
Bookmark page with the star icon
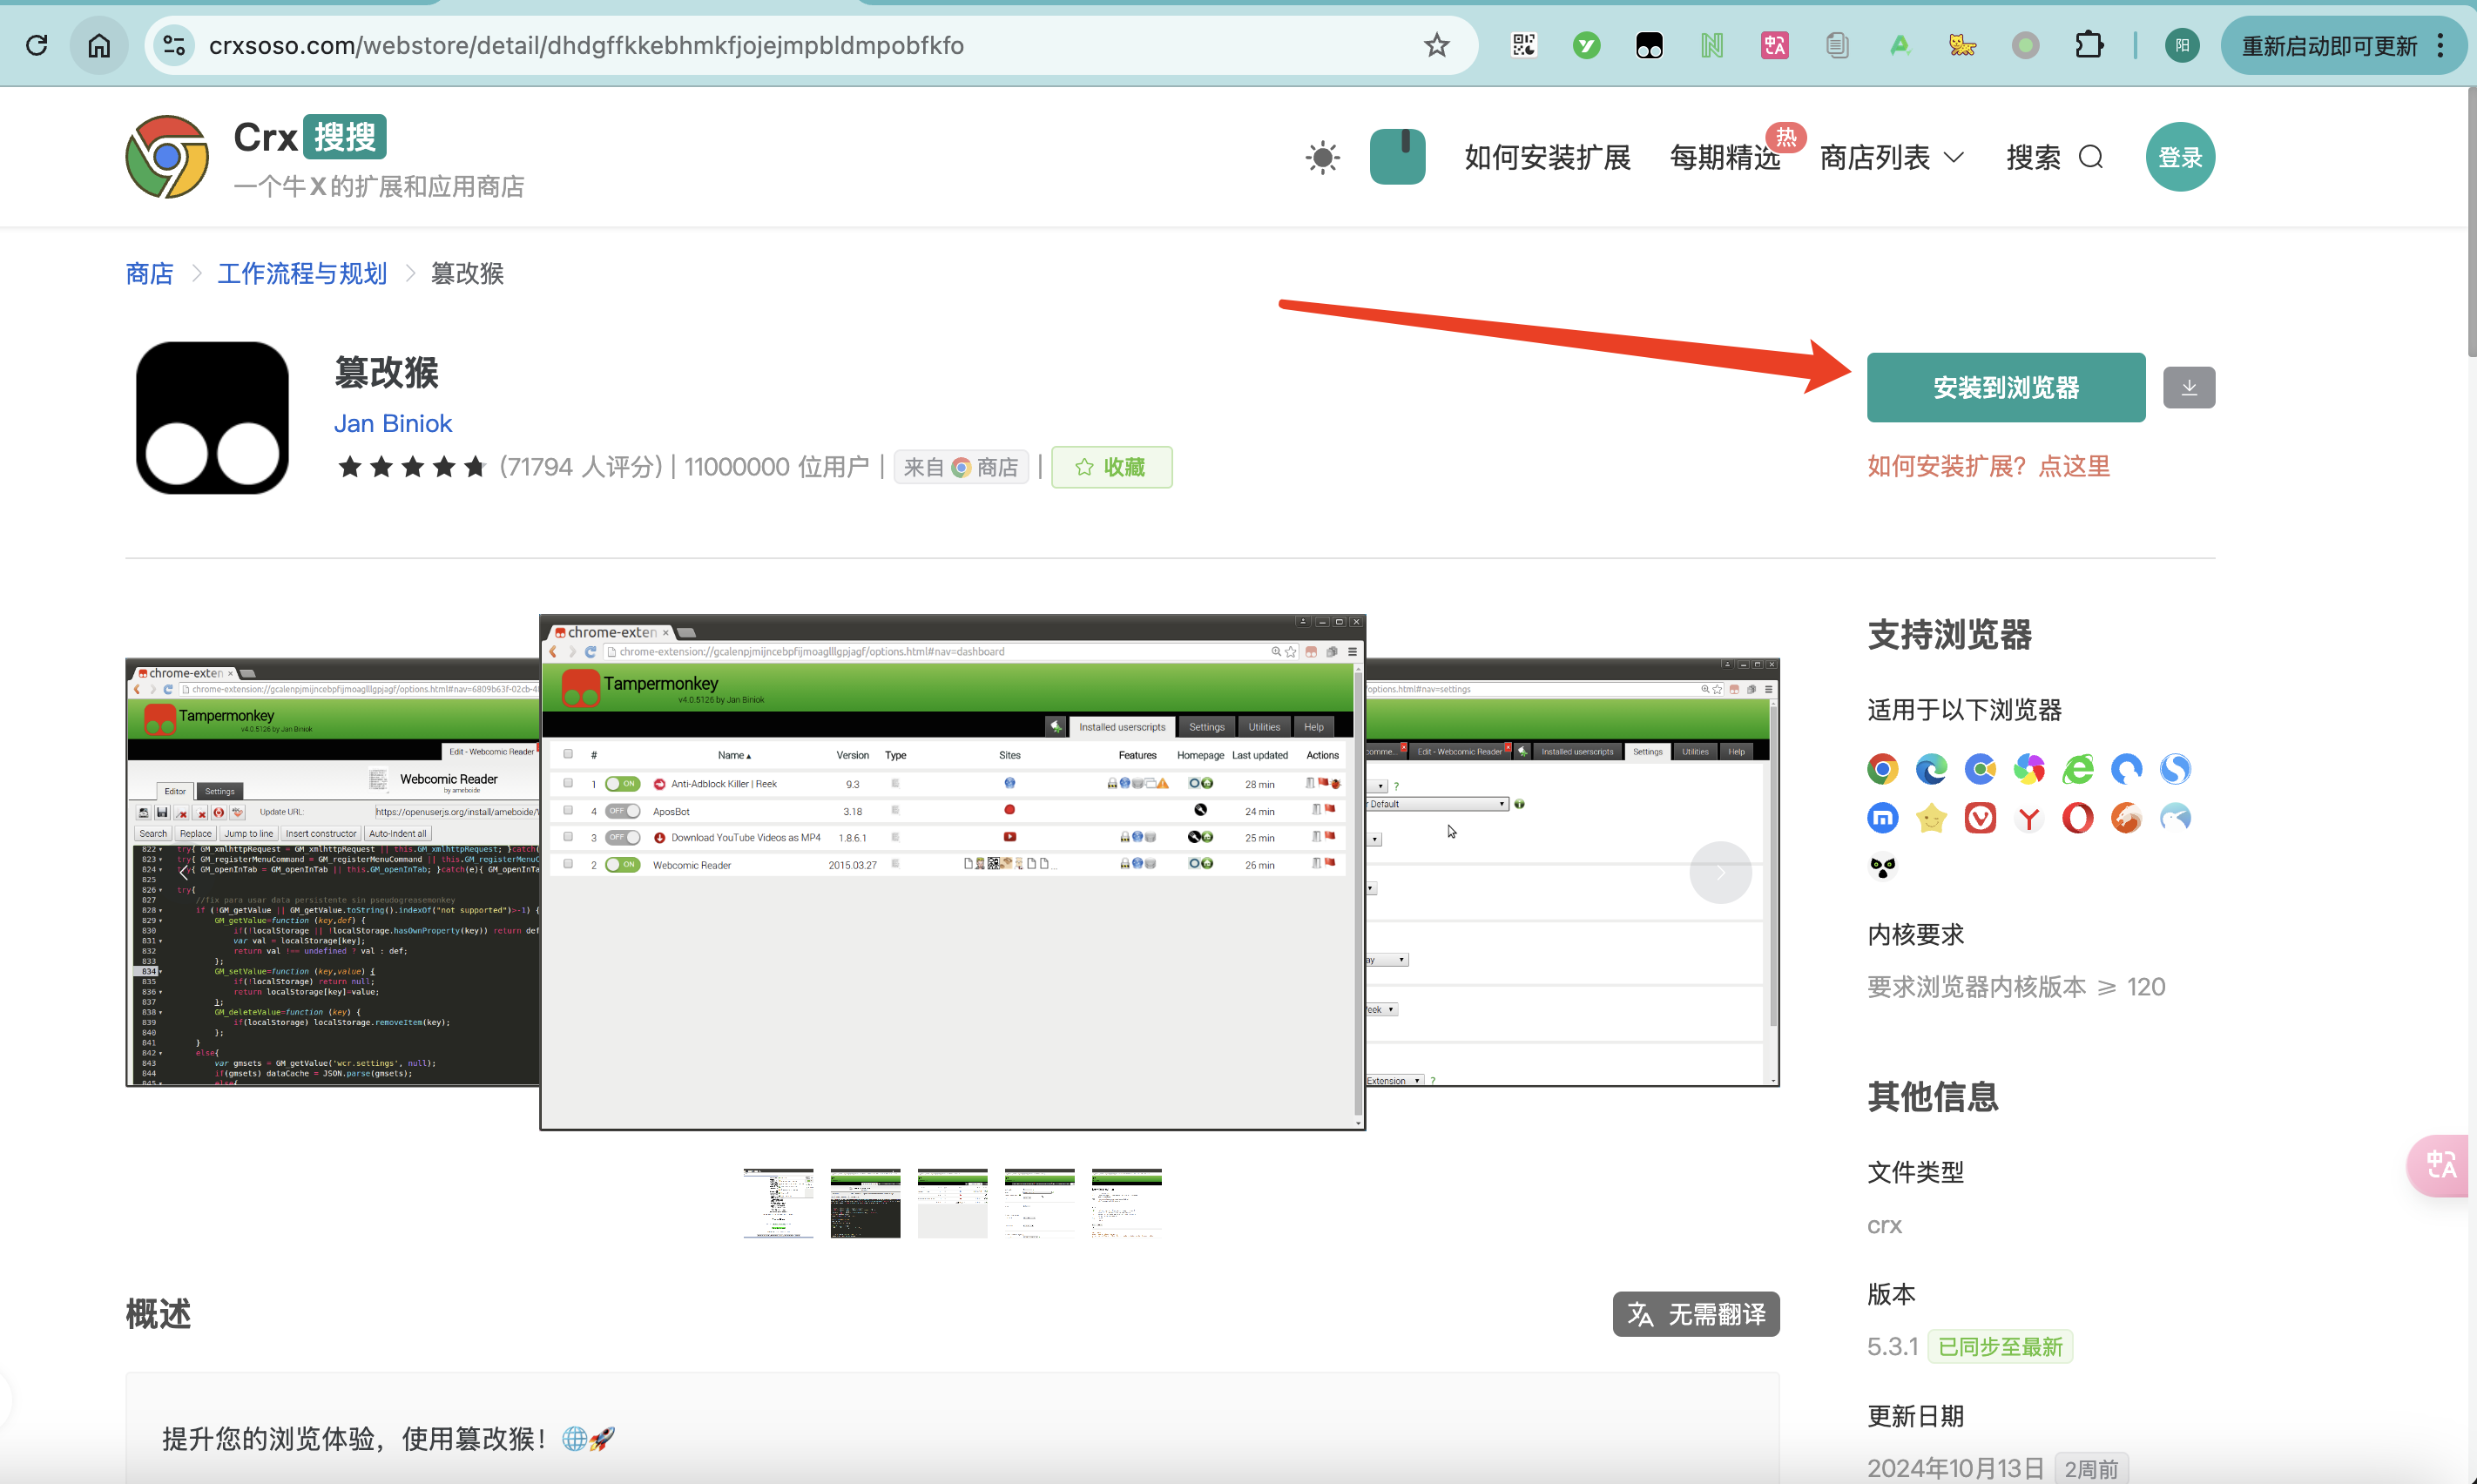pos(1436,45)
